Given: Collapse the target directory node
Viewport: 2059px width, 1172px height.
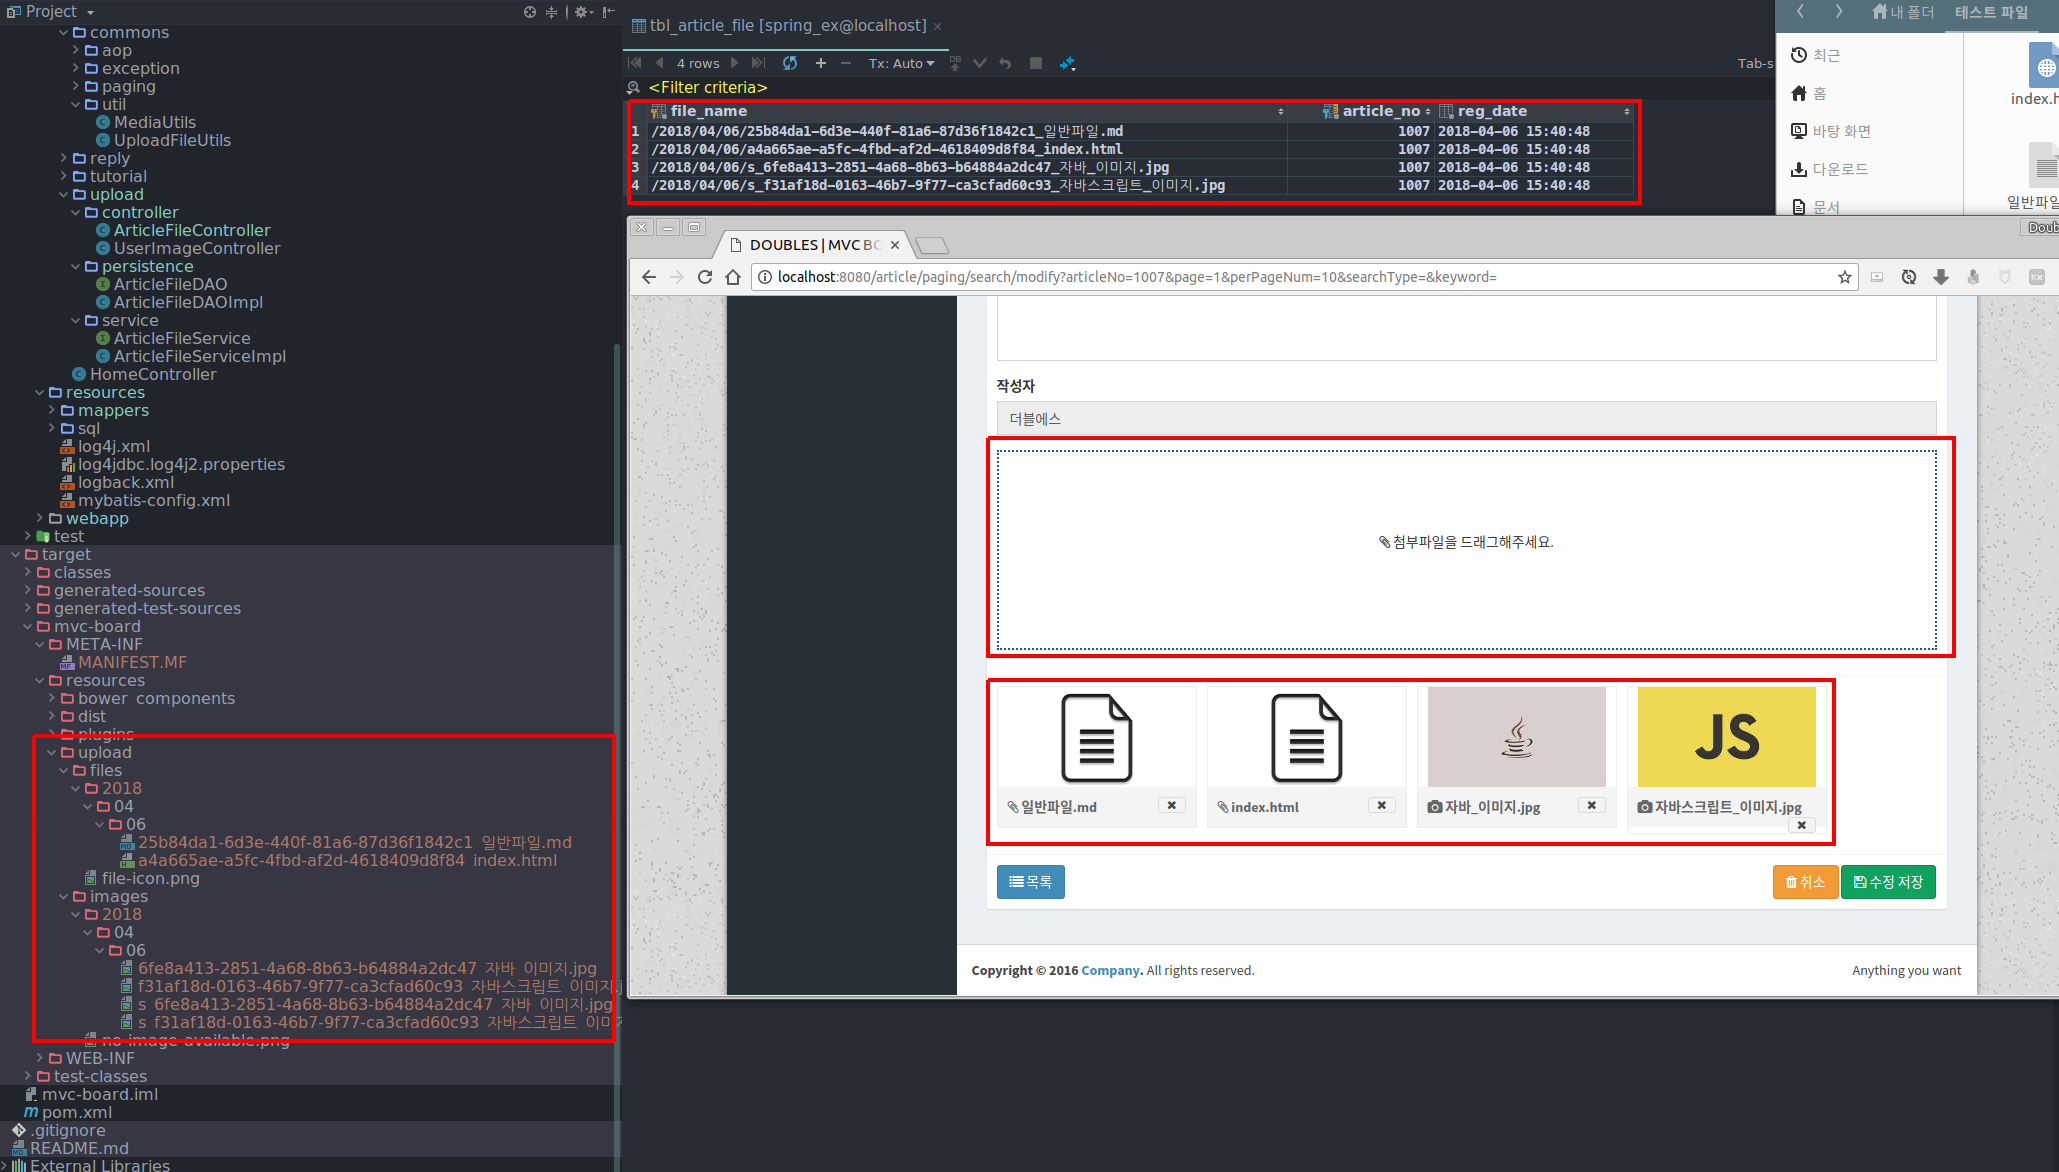Looking at the screenshot, I should click(x=15, y=554).
